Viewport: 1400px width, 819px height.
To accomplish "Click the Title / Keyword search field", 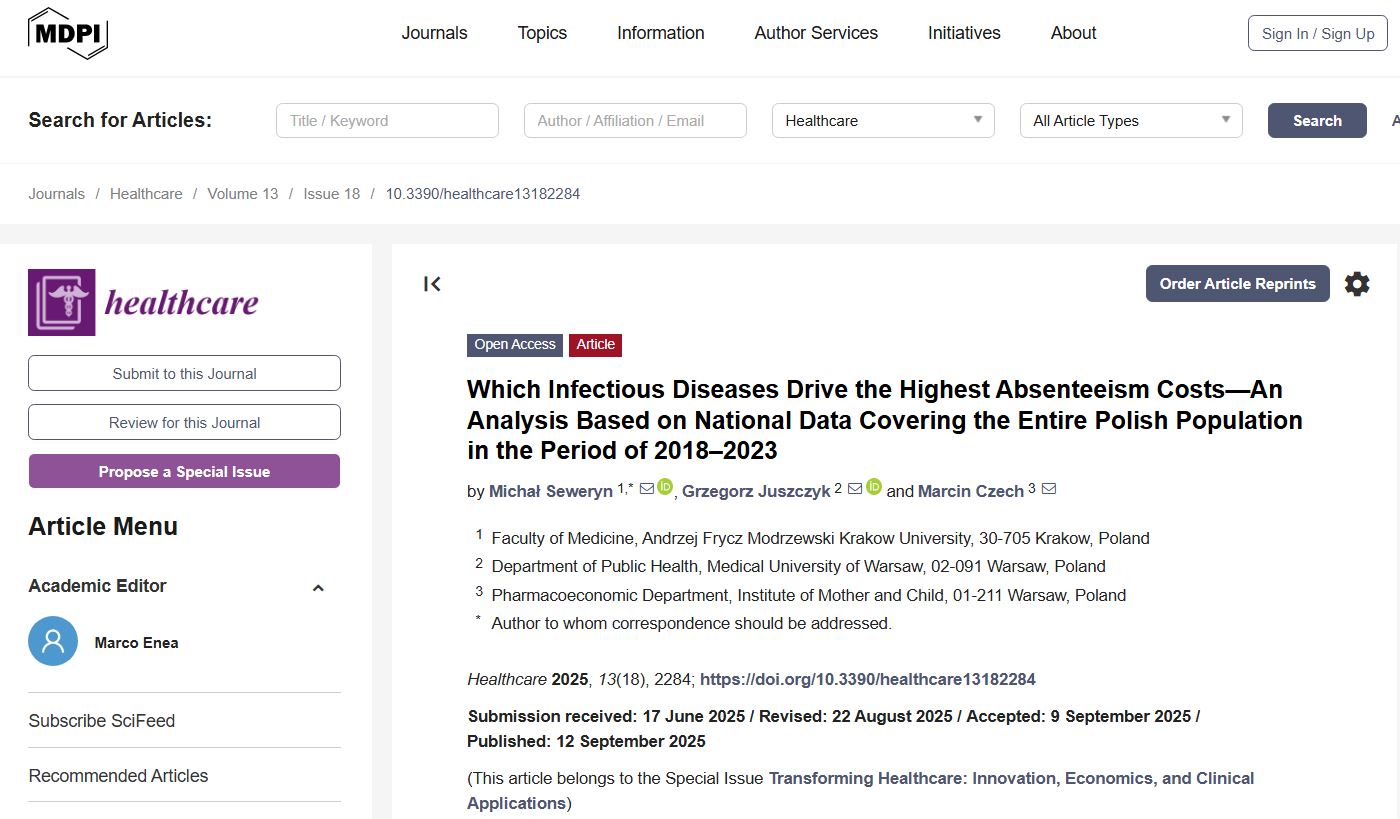I will pyautogui.click(x=387, y=121).
